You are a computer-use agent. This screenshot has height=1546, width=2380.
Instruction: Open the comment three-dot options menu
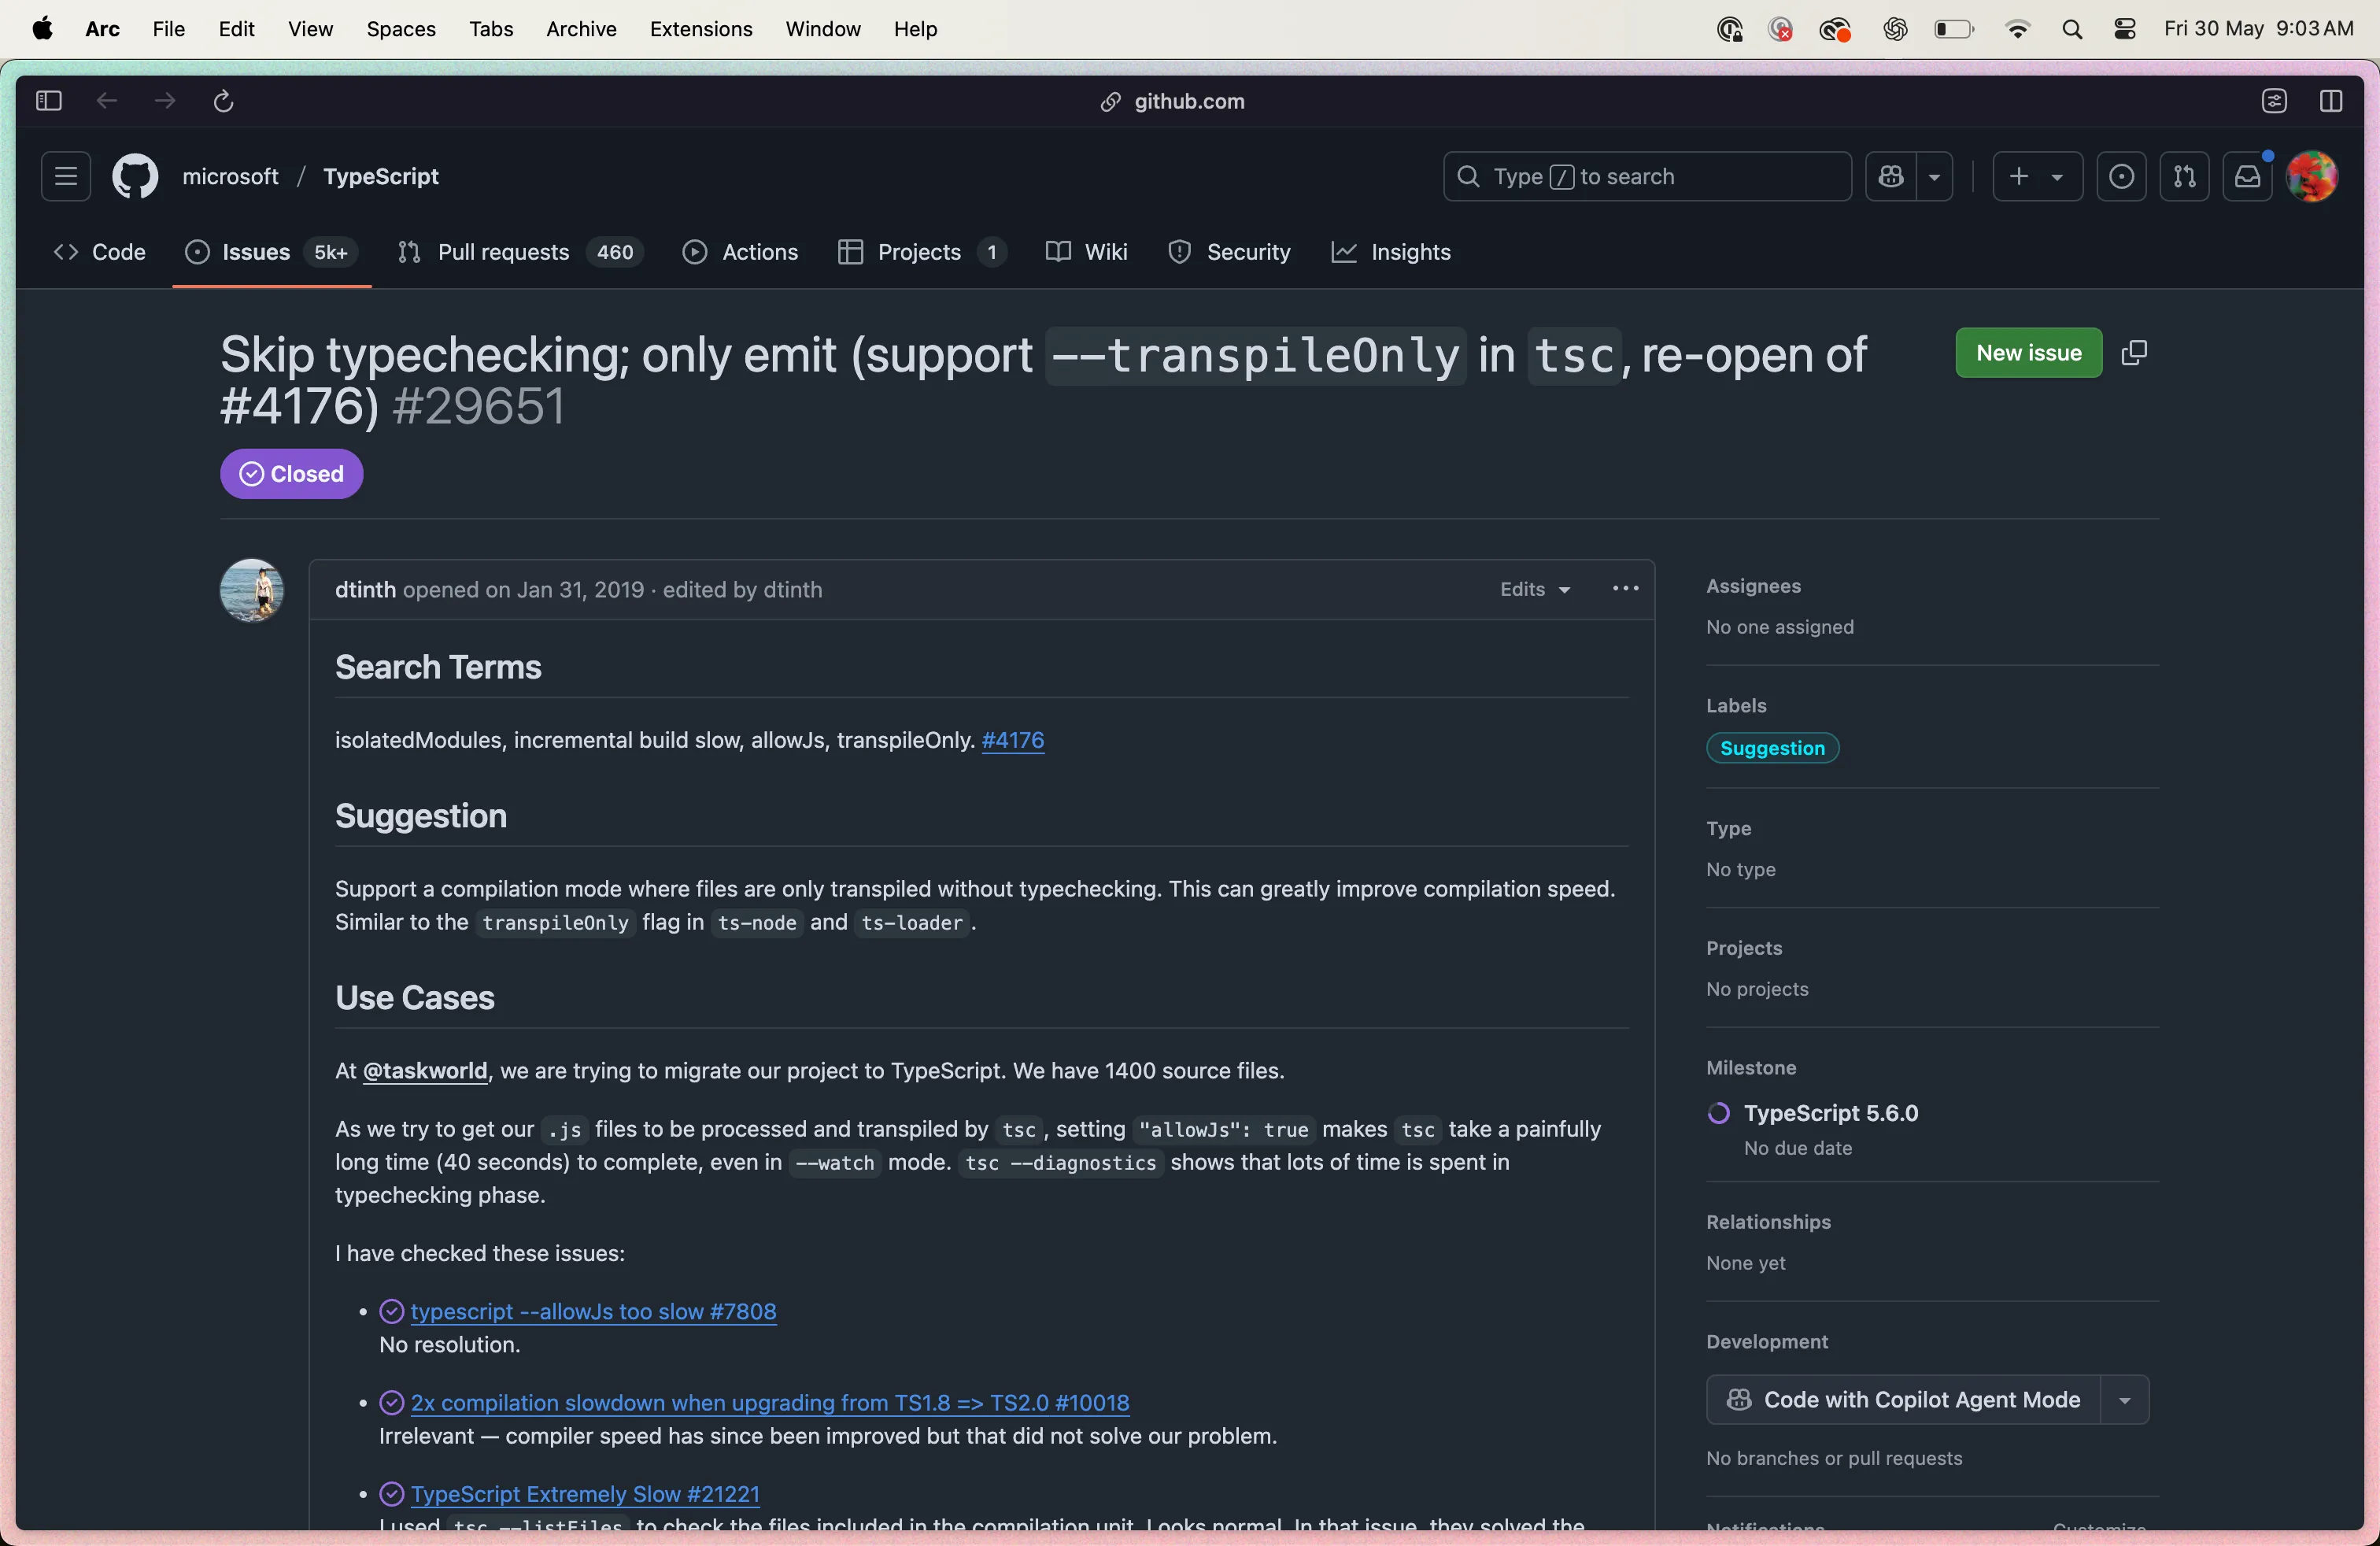[x=1625, y=589]
